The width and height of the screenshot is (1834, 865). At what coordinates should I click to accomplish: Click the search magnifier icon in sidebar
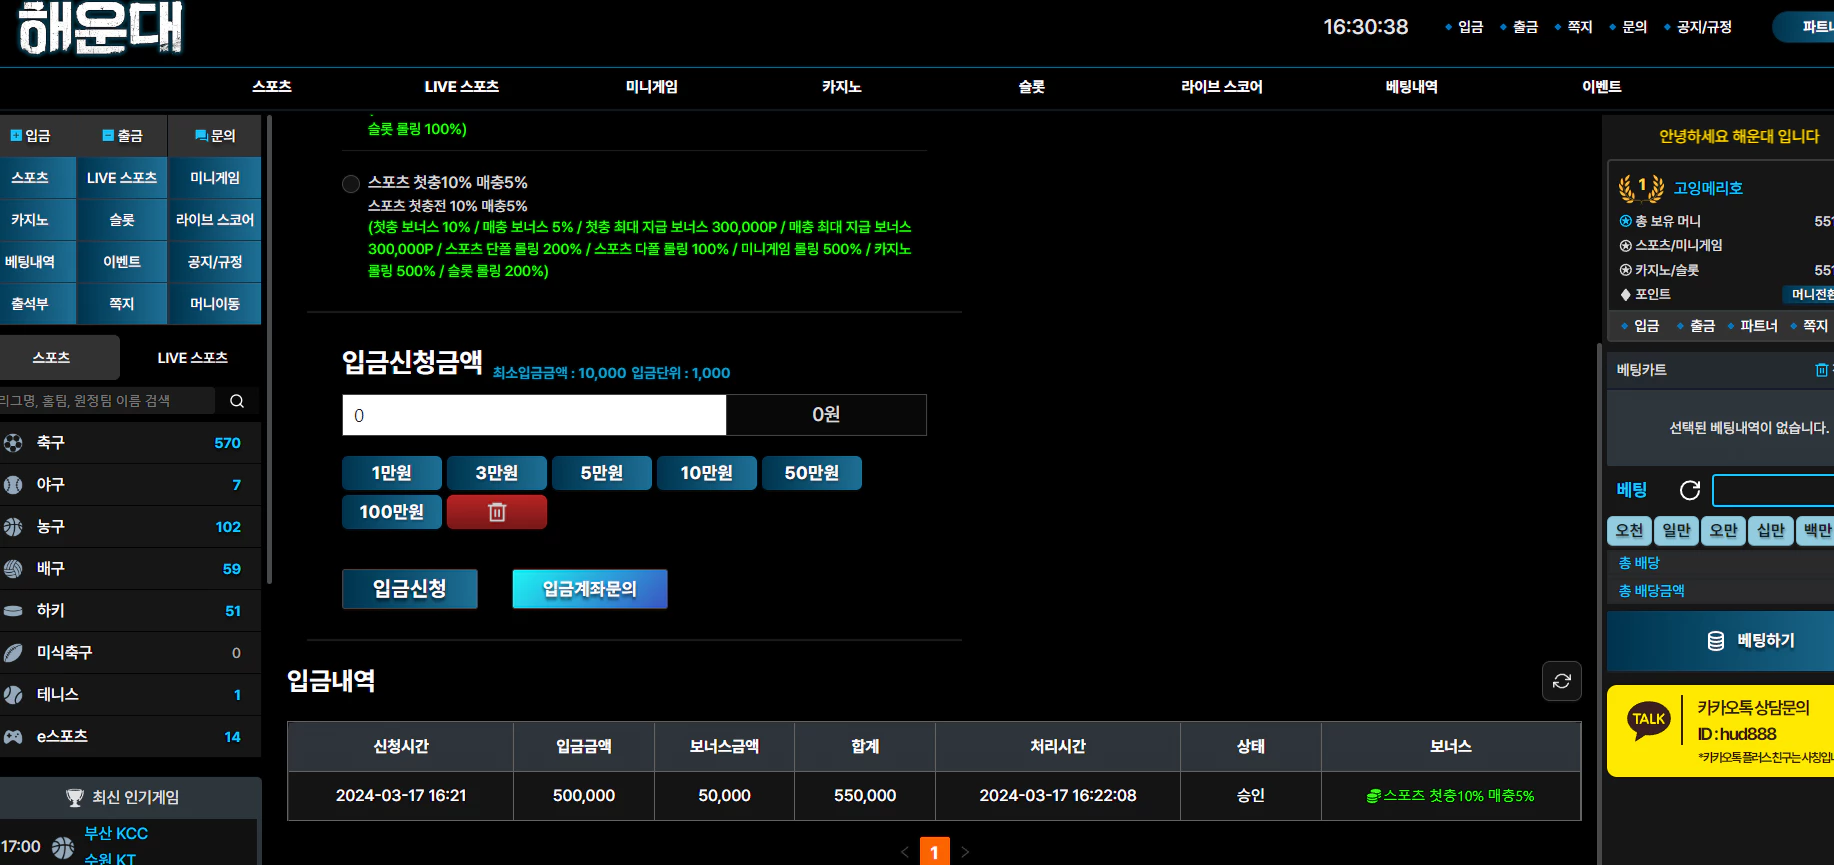[x=237, y=401]
